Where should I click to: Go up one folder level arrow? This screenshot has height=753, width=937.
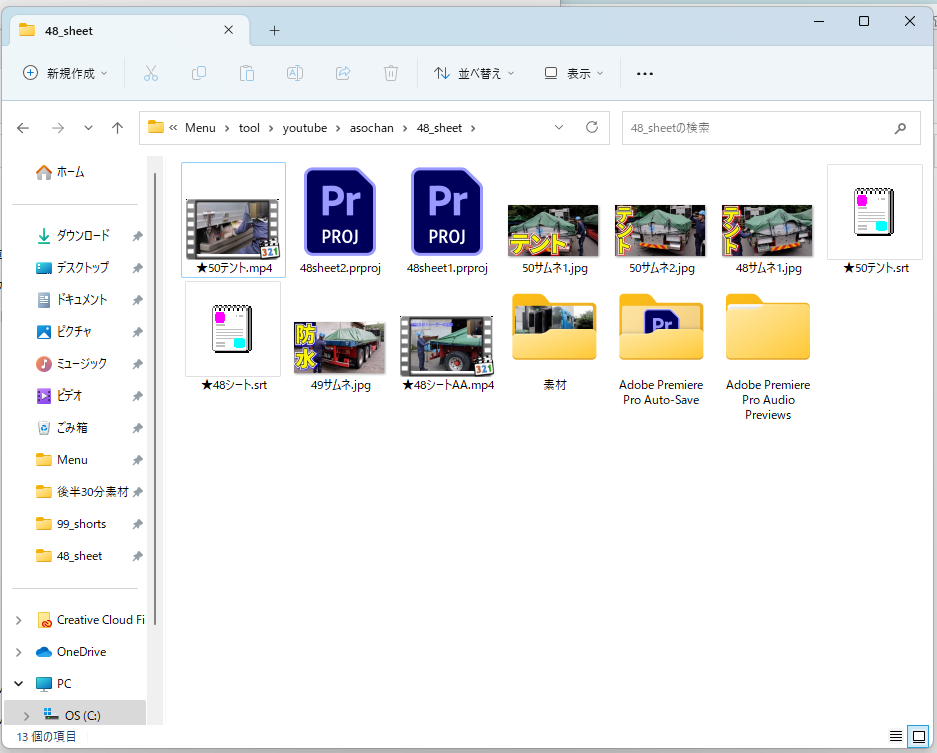point(118,128)
